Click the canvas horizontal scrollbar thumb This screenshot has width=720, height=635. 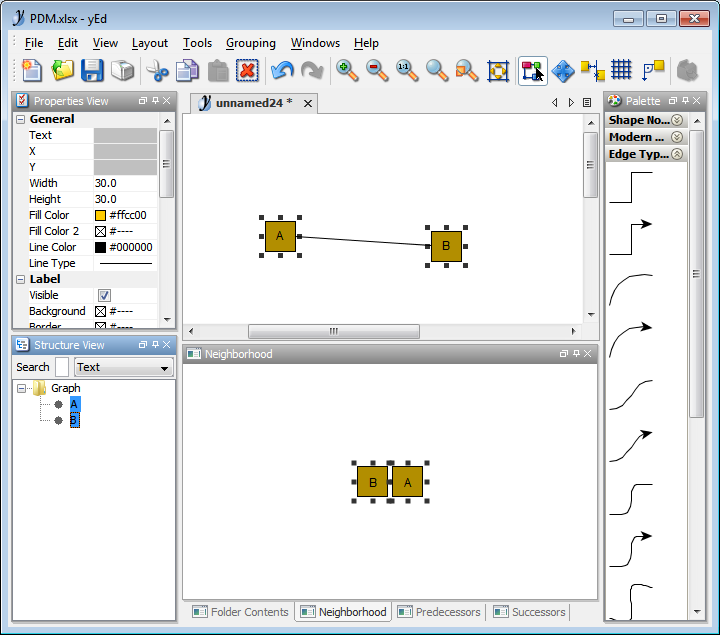334,331
